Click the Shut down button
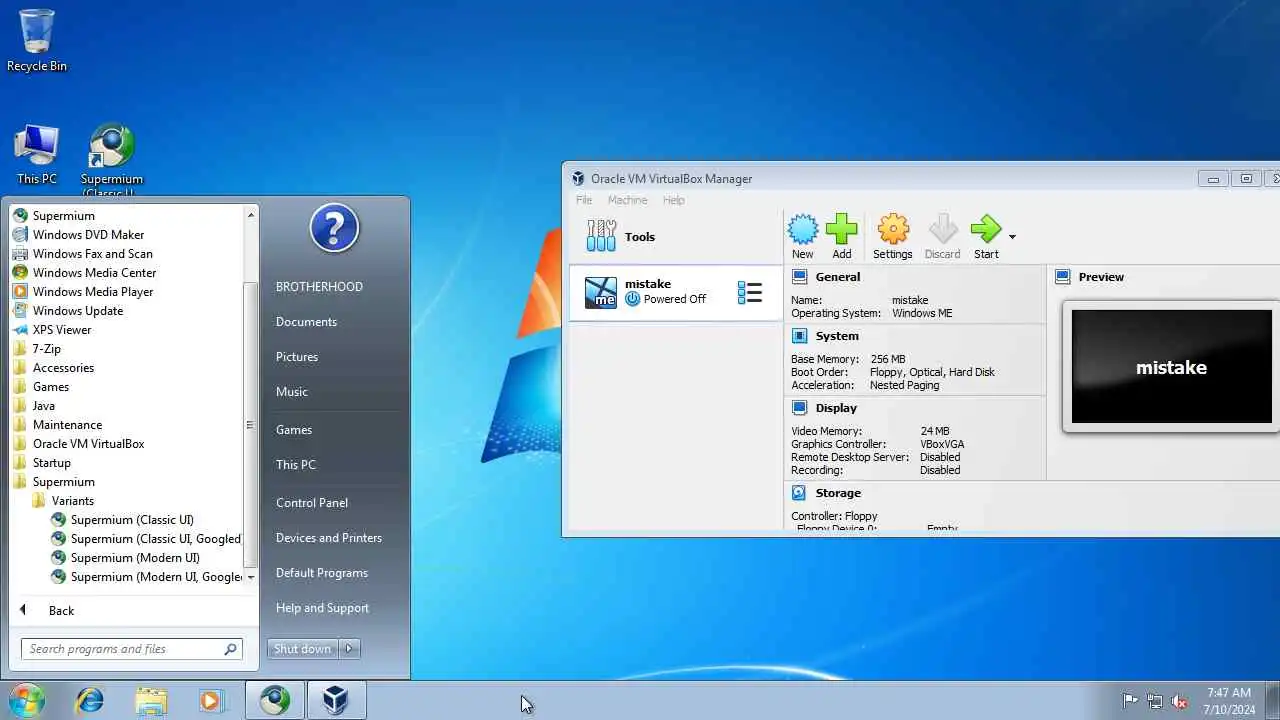 click(303, 649)
